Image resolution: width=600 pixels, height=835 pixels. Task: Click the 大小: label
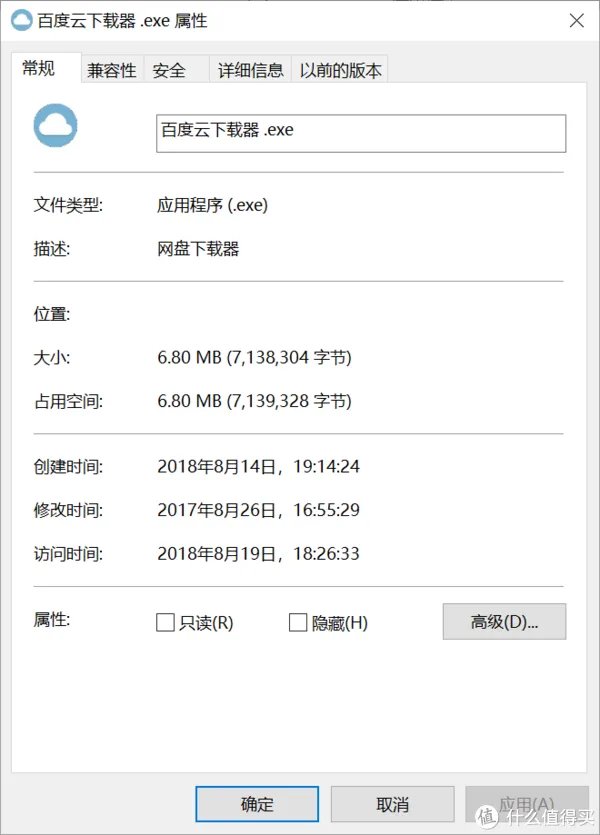pos(52,357)
